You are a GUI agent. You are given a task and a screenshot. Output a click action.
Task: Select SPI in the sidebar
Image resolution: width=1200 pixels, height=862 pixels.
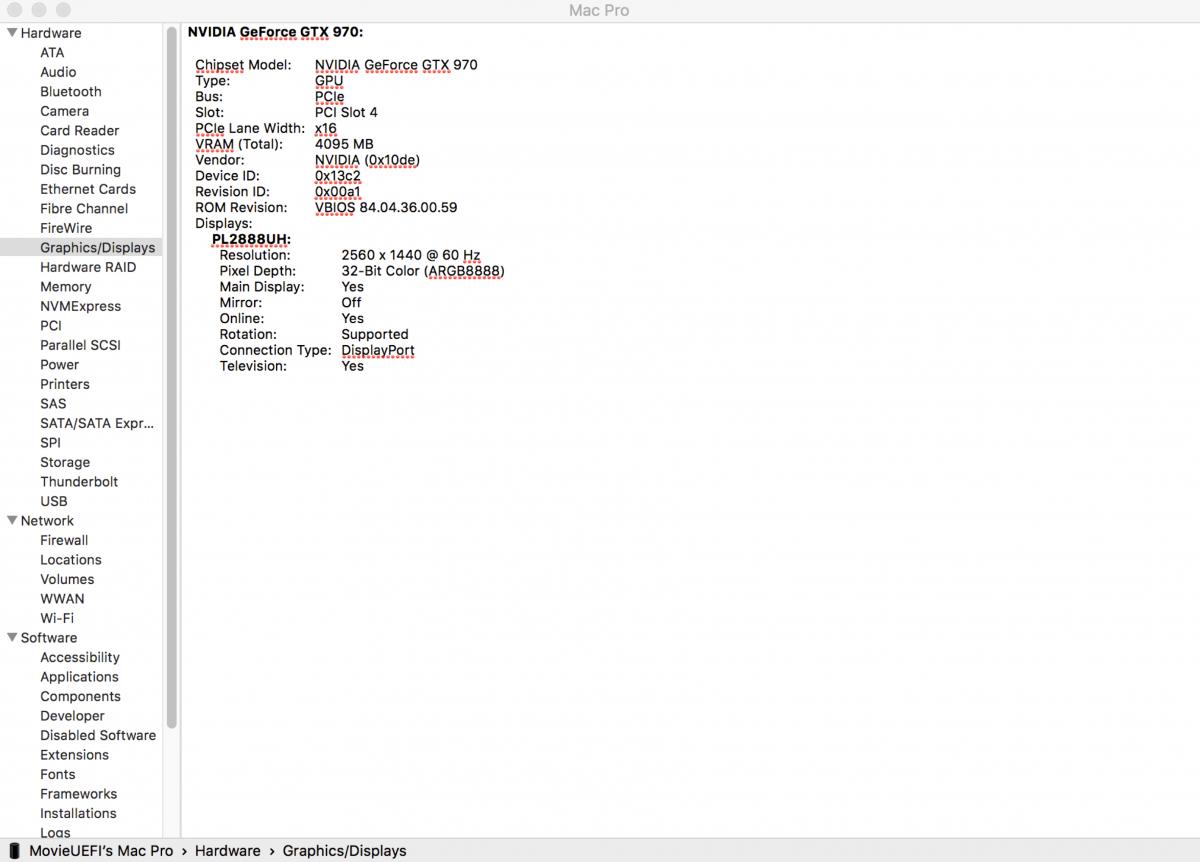tap(50, 443)
